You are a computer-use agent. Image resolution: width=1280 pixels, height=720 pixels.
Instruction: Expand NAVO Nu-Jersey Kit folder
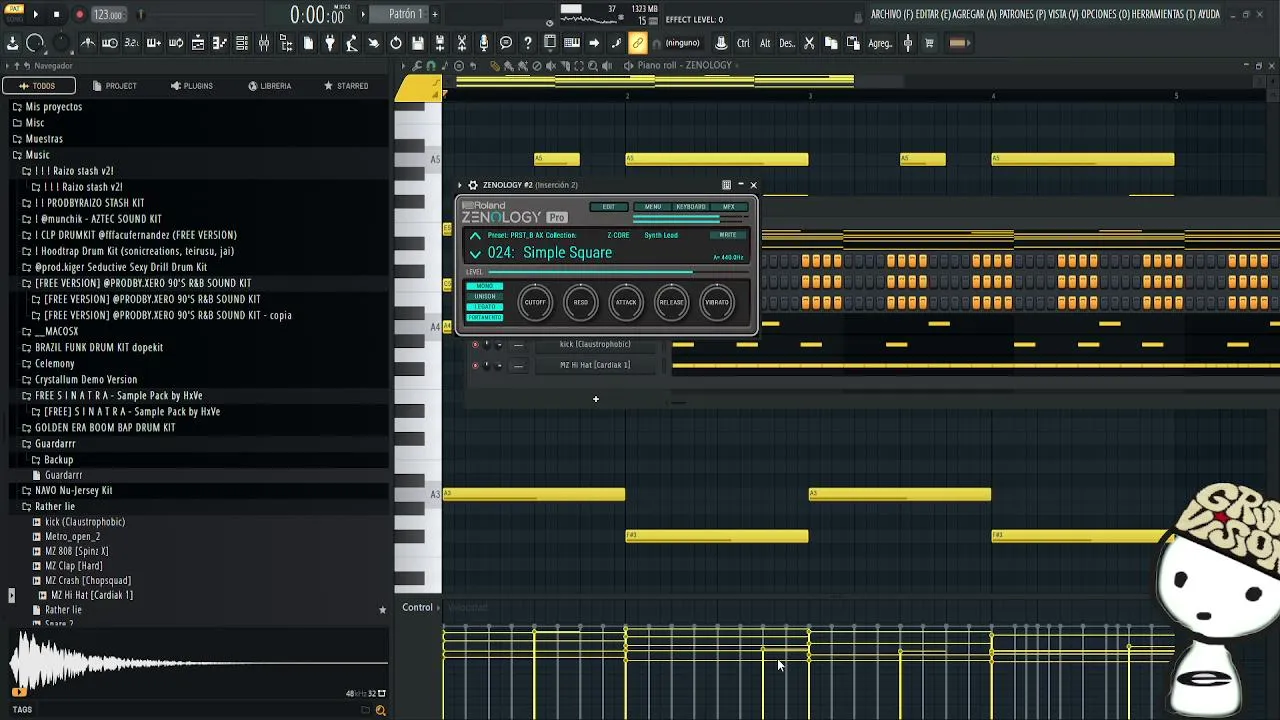click(68, 490)
